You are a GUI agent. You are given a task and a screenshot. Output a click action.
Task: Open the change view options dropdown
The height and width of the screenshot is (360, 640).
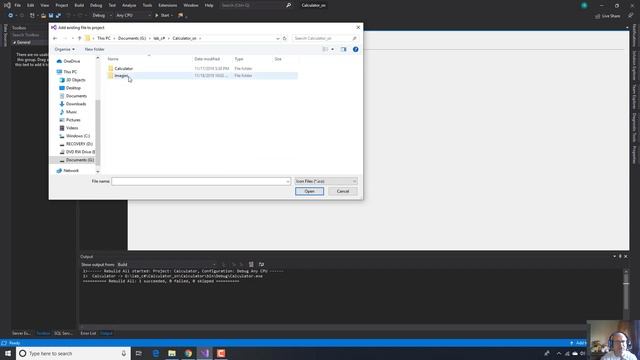click(x=332, y=49)
